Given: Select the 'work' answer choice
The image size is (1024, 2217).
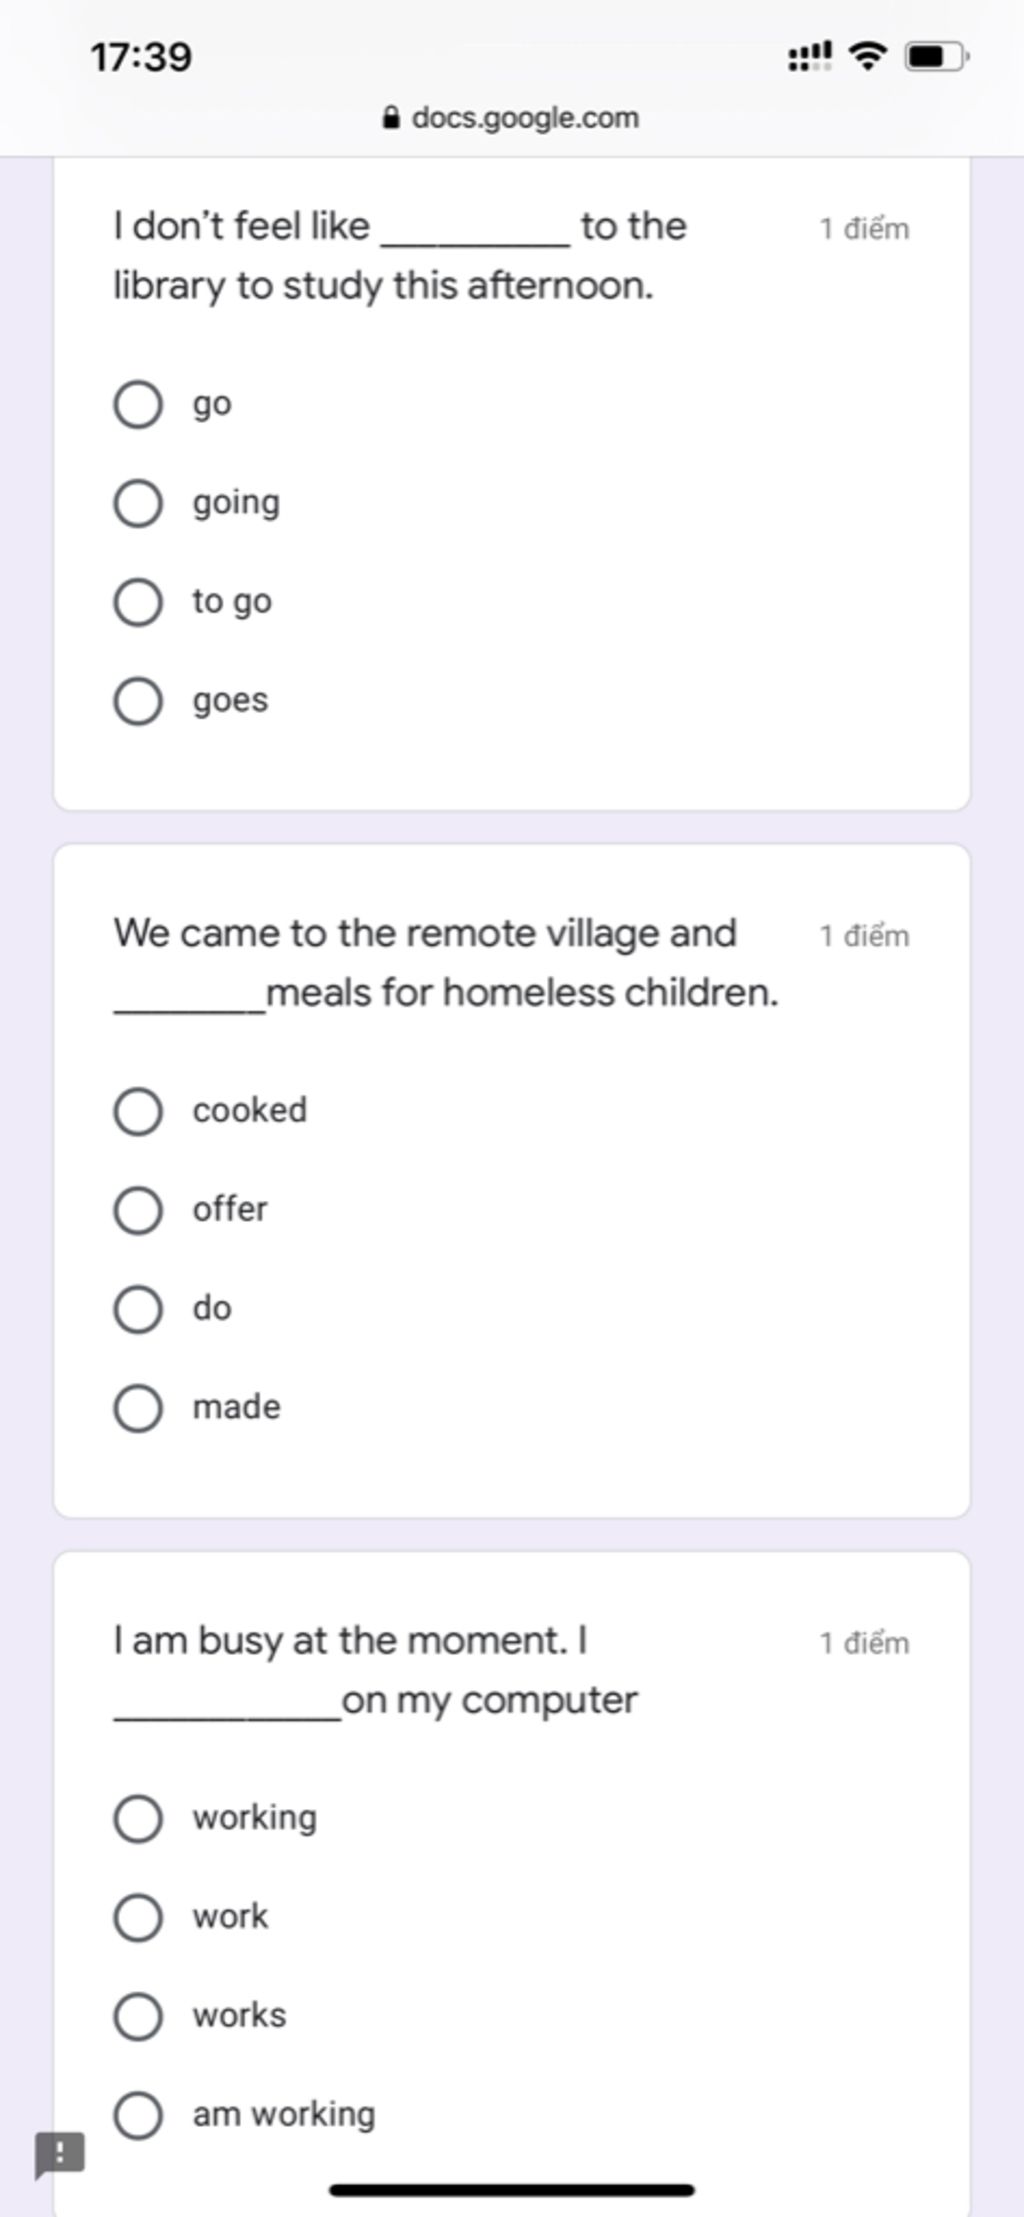Looking at the screenshot, I should pyautogui.click(x=138, y=1917).
